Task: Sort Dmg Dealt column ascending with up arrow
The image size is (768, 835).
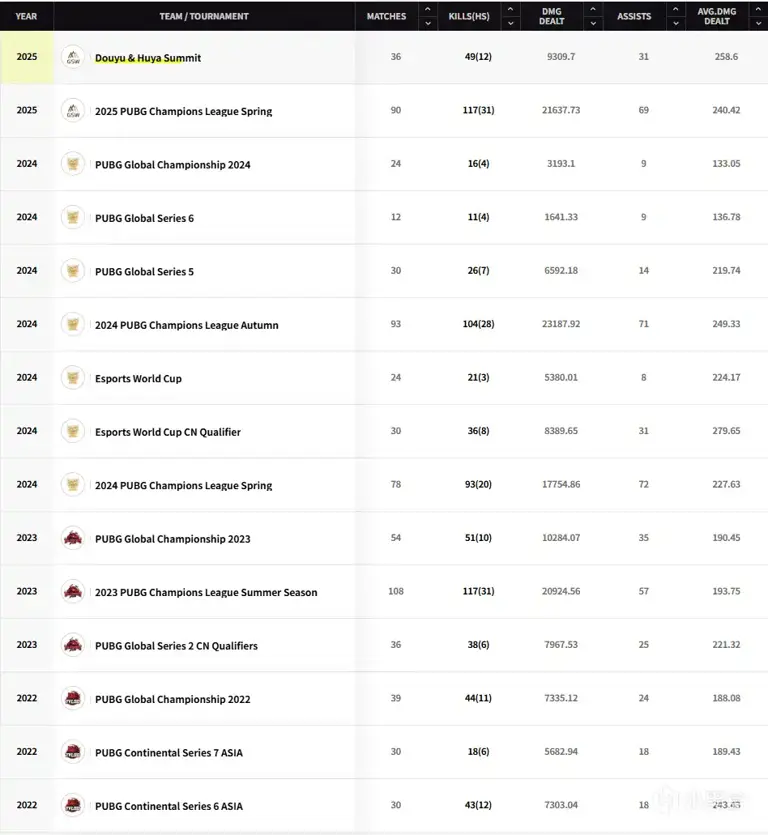Action: (593, 10)
